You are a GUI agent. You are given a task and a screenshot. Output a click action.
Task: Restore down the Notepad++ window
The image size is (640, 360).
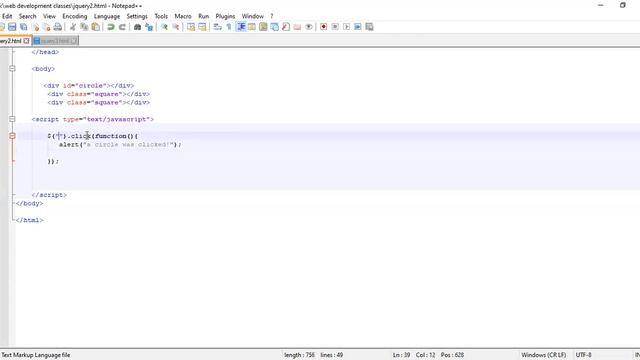622,5
